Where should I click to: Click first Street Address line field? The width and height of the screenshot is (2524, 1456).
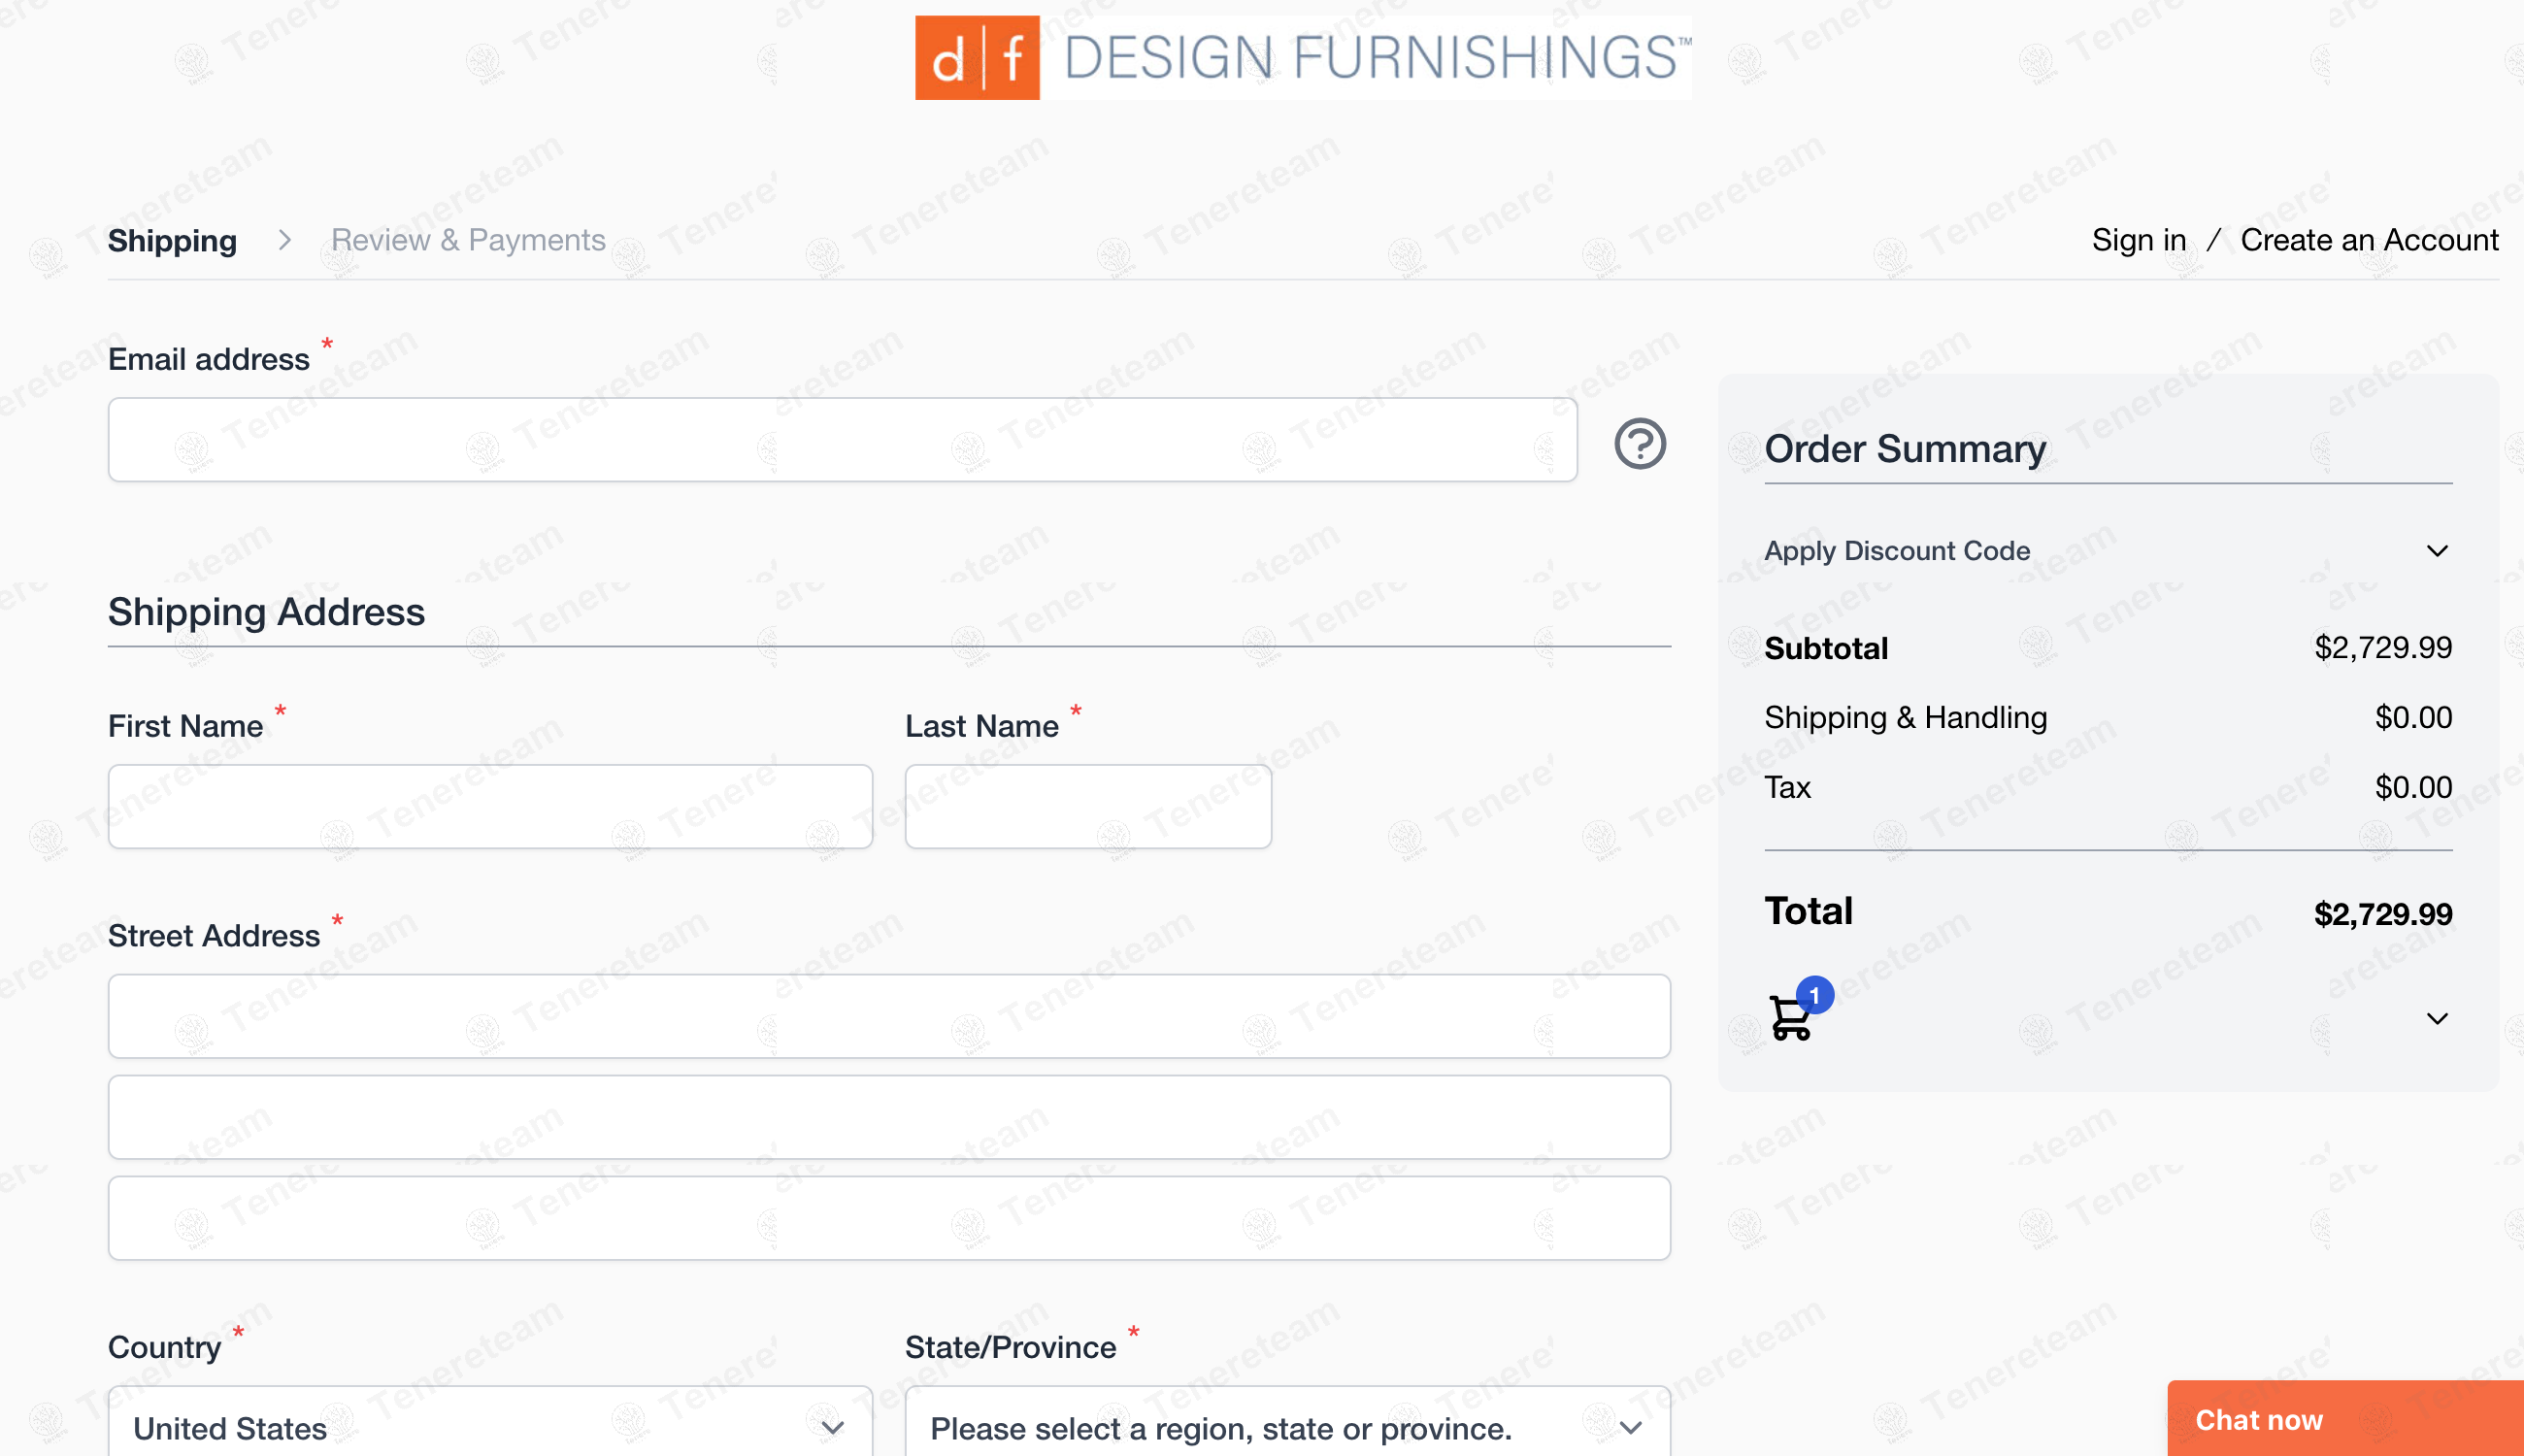coord(889,1017)
